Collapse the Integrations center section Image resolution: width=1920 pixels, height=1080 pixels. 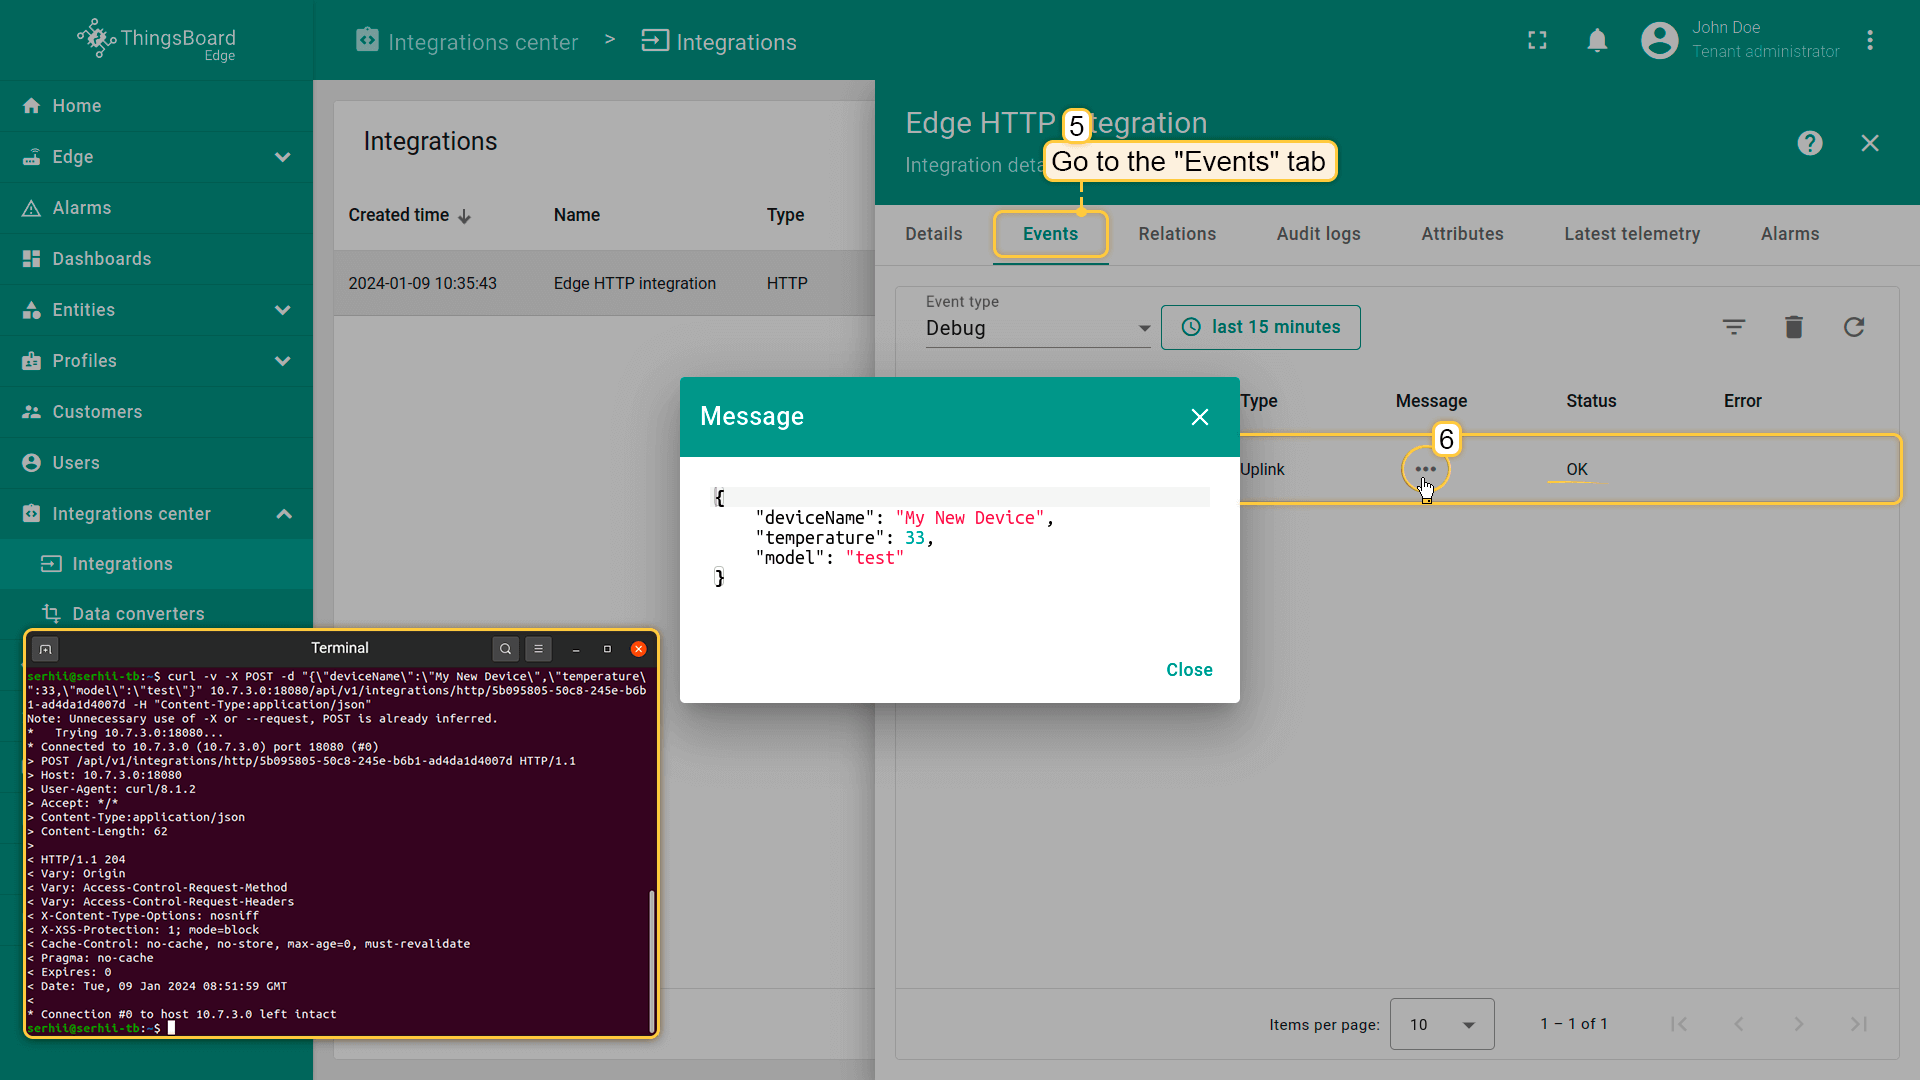pos(283,514)
